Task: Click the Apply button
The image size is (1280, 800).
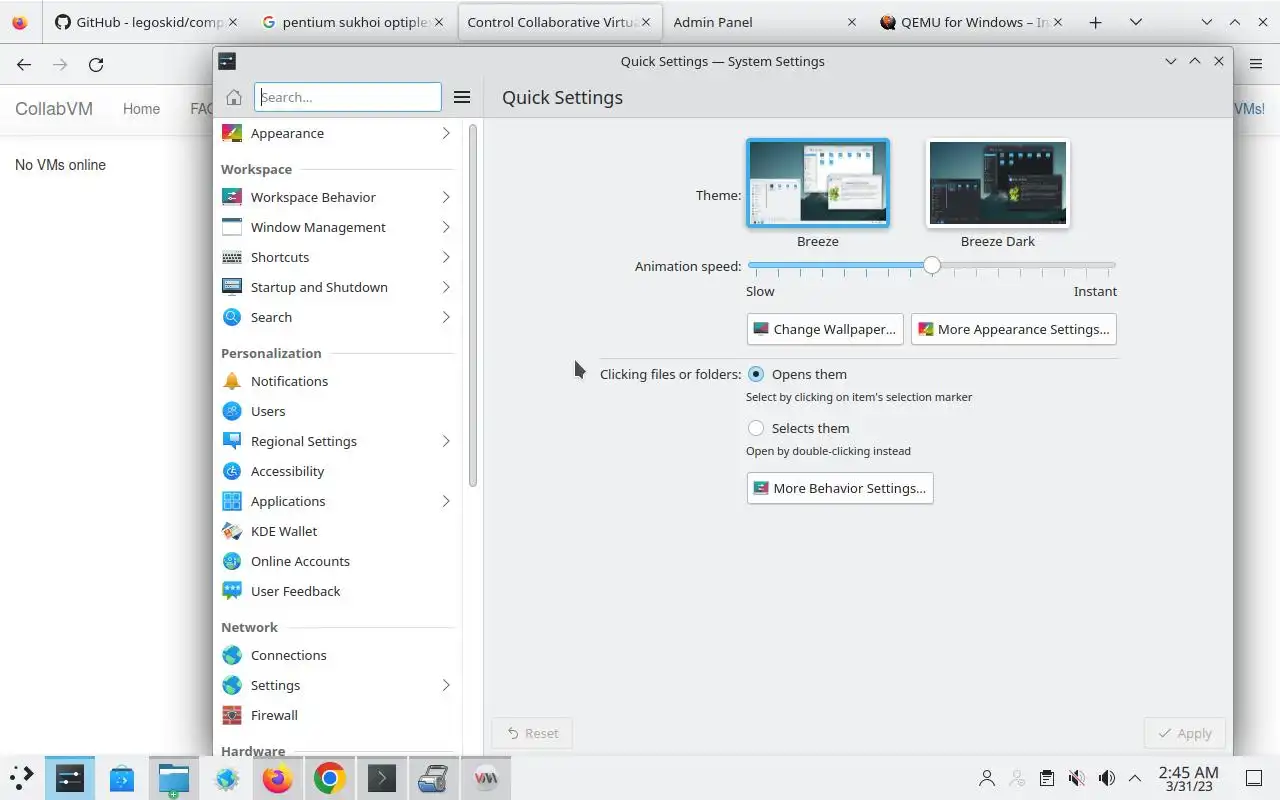Action: (1184, 733)
